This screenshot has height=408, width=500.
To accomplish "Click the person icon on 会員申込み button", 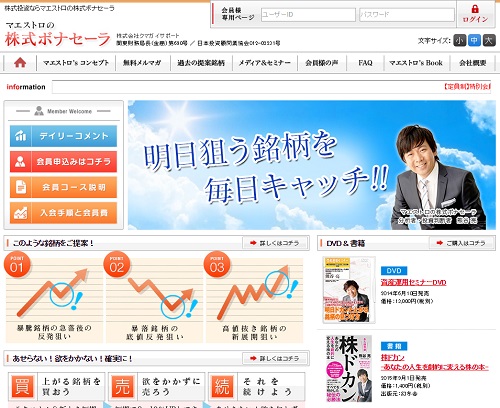I will click(20, 162).
